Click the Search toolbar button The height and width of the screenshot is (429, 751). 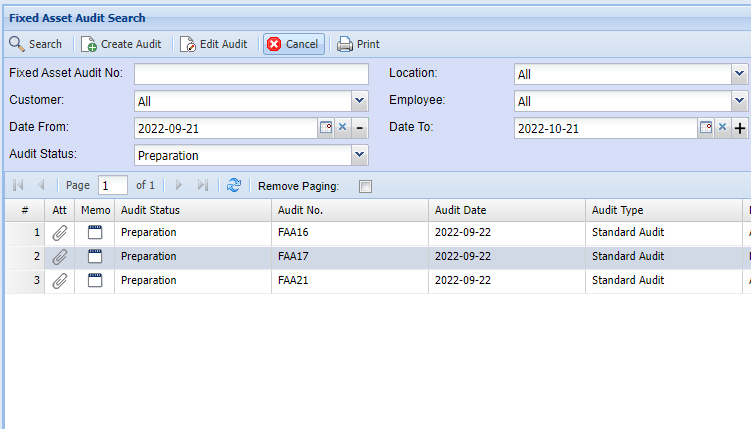point(36,44)
